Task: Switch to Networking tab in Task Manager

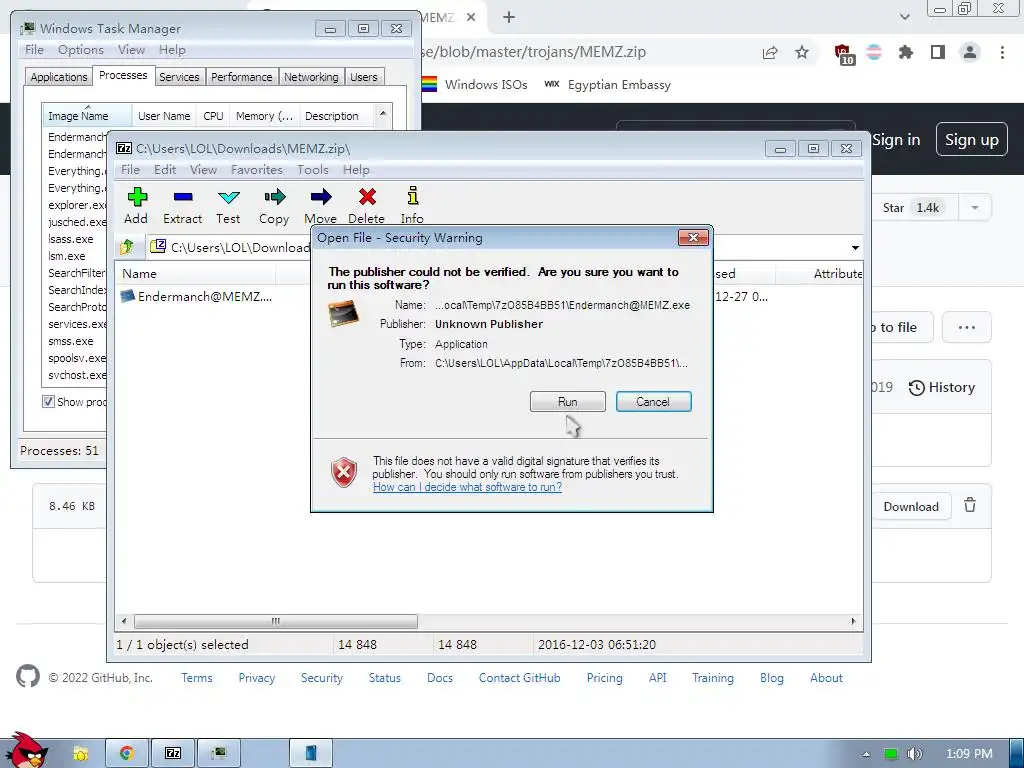Action: [x=311, y=77]
